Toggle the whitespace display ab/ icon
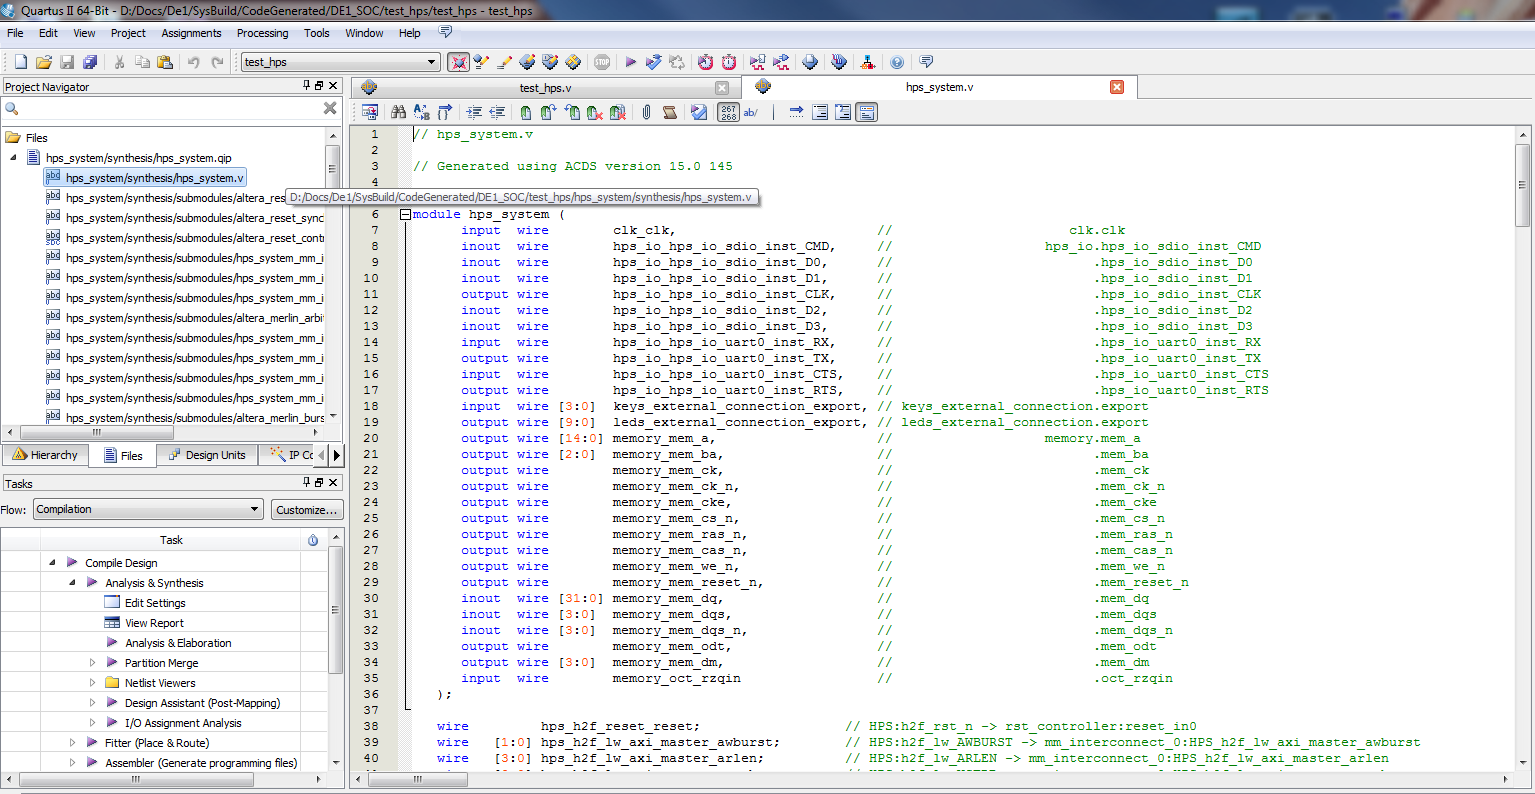 [751, 112]
